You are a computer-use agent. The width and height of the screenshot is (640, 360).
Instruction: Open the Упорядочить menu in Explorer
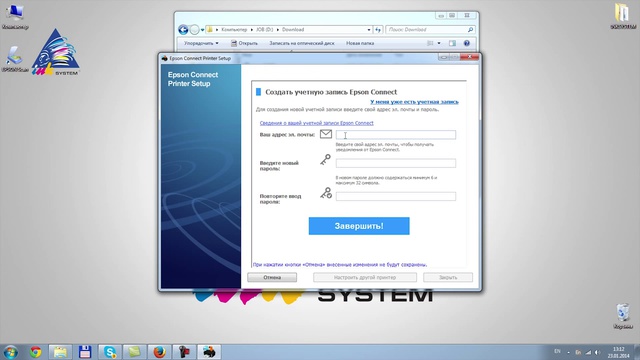click(201, 43)
